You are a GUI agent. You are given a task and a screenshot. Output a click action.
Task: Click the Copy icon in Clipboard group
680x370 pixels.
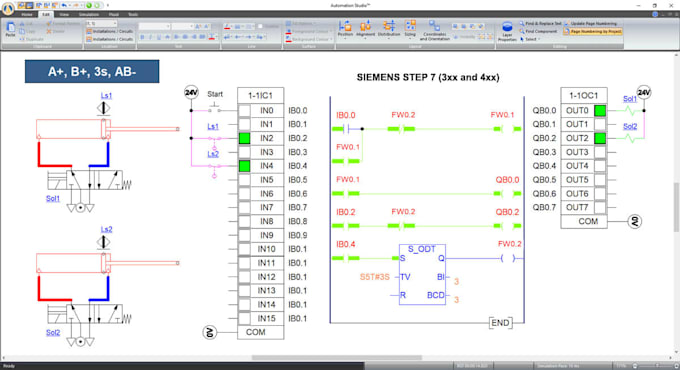(x=22, y=31)
